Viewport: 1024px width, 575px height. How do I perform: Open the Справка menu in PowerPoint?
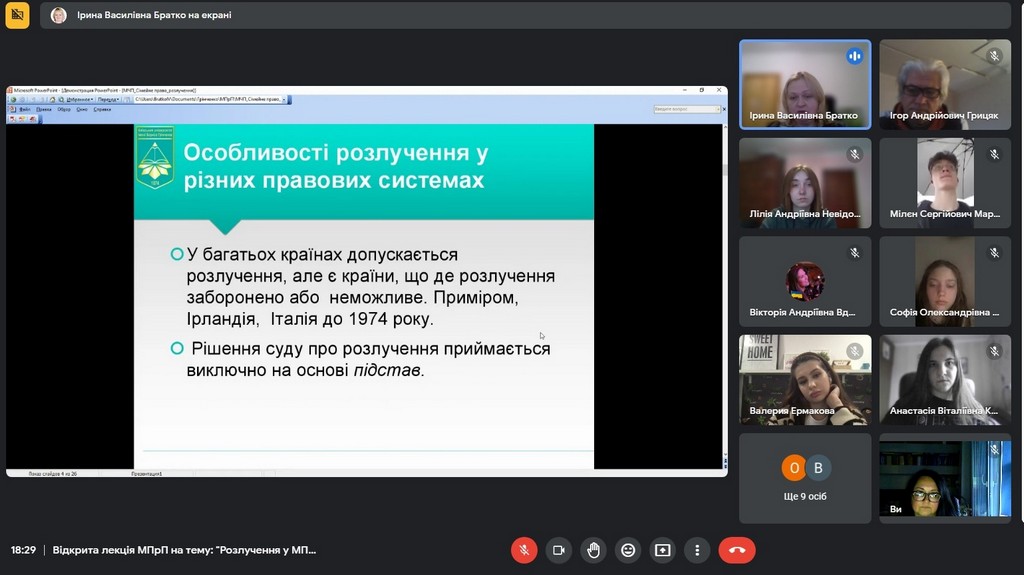(102, 109)
